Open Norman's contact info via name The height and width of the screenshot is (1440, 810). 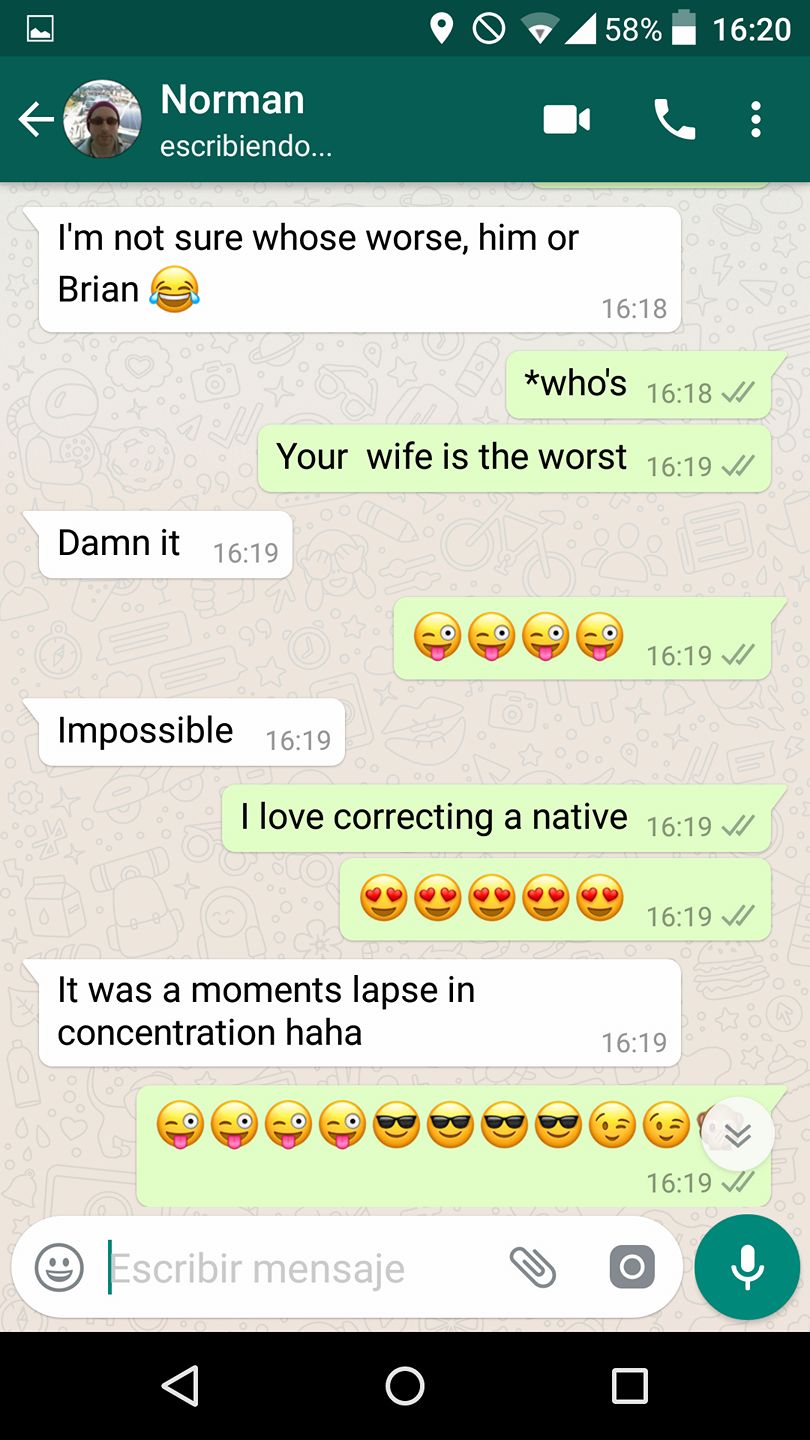click(x=232, y=100)
